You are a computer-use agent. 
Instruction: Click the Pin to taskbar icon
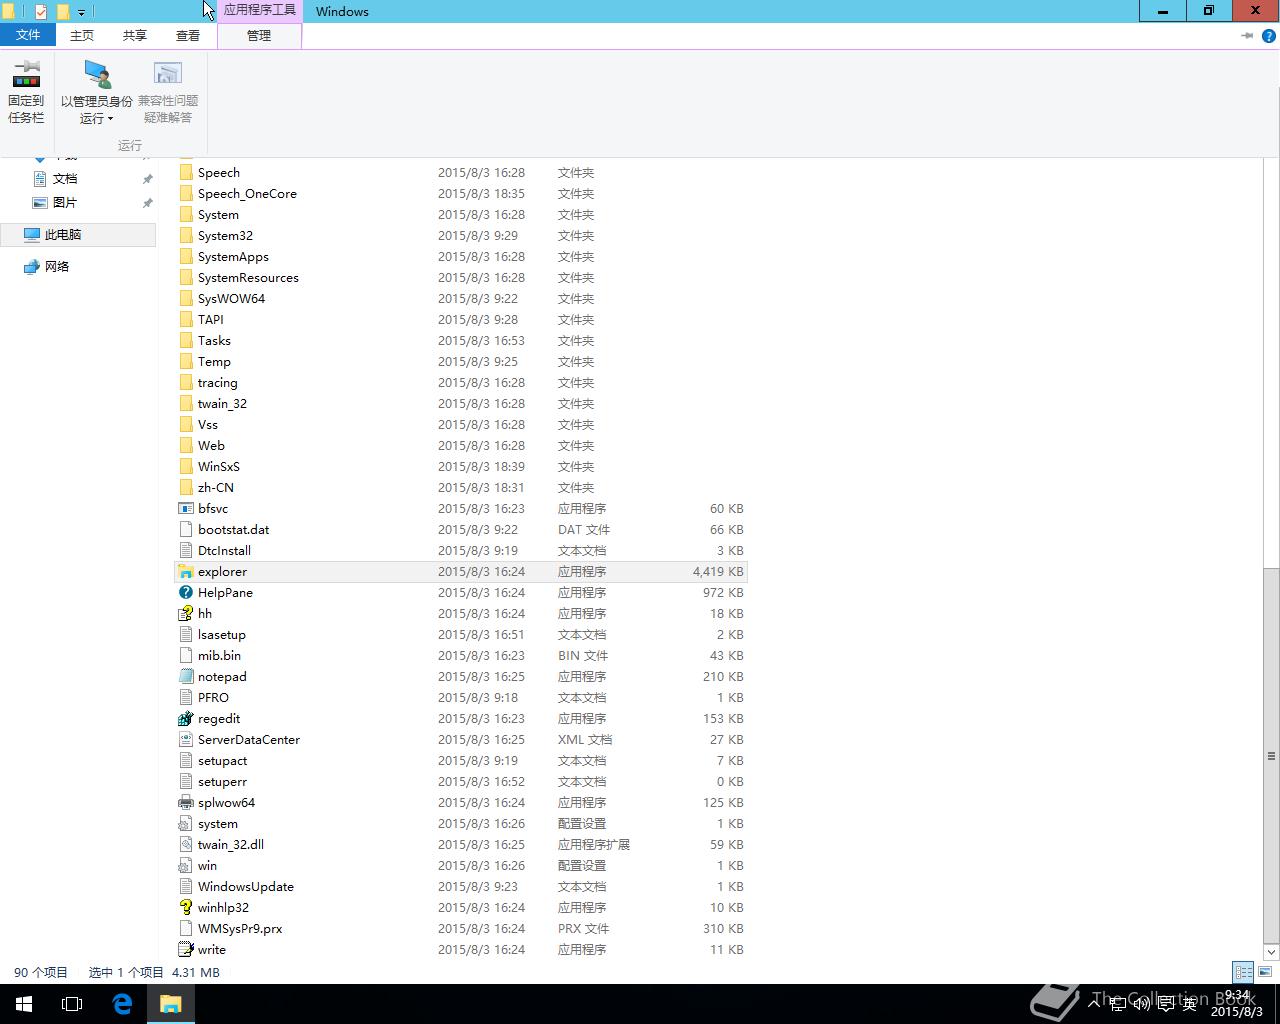click(26, 75)
